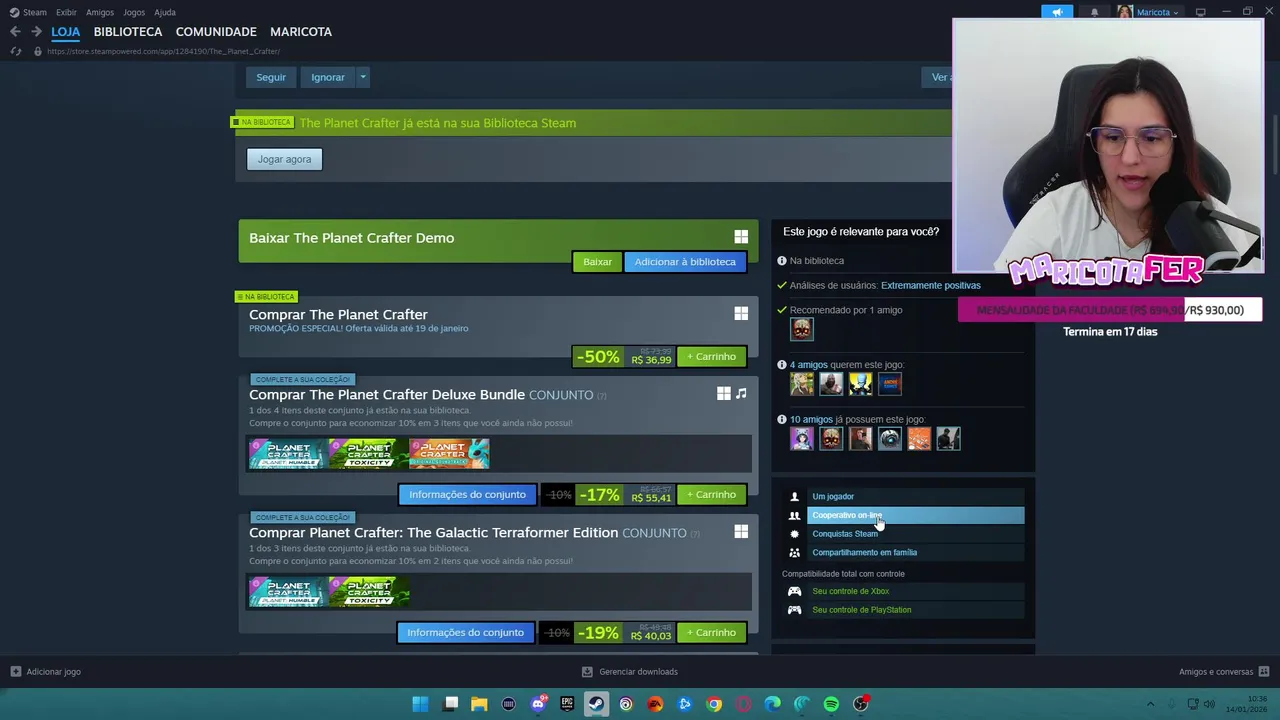The width and height of the screenshot is (1280, 720).
Task: Open File Explorer from the taskbar
Action: click(x=479, y=704)
